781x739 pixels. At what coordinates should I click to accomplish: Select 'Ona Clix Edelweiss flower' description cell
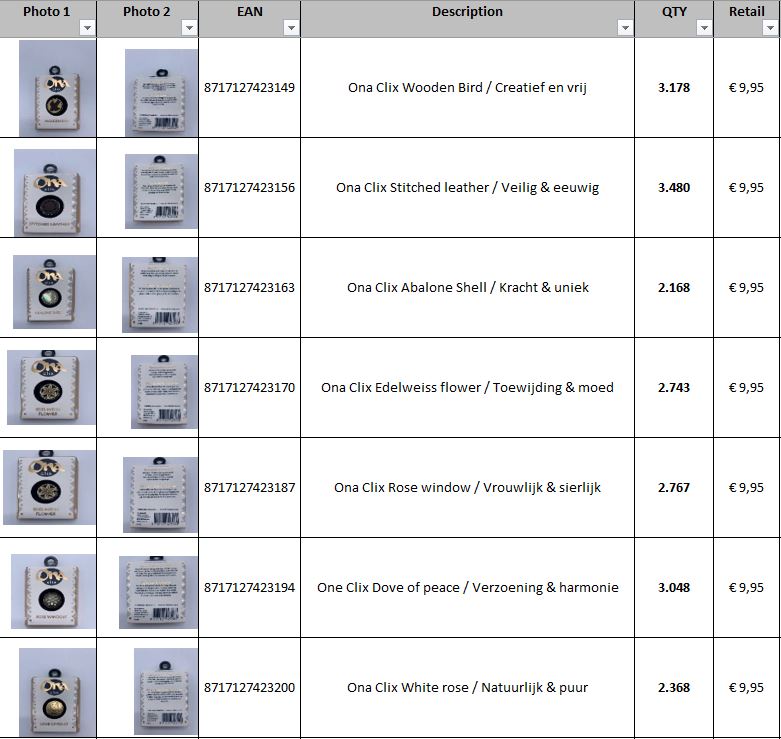click(x=467, y=387)
